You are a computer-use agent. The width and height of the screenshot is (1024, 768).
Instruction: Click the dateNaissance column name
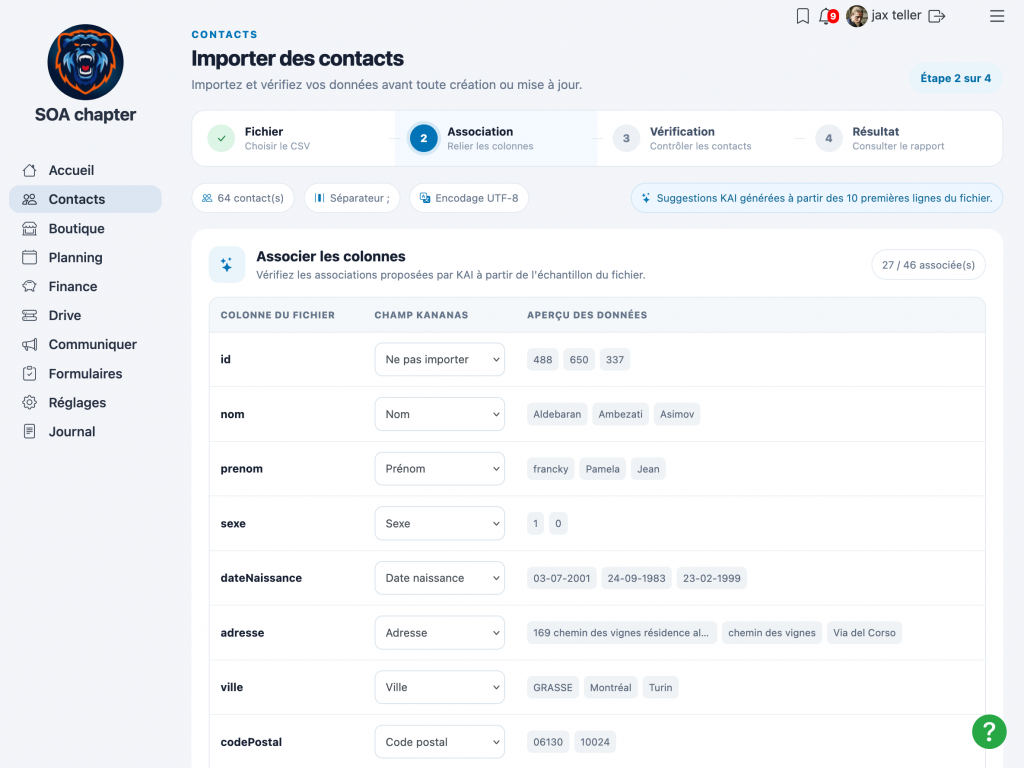coord(261,578)
